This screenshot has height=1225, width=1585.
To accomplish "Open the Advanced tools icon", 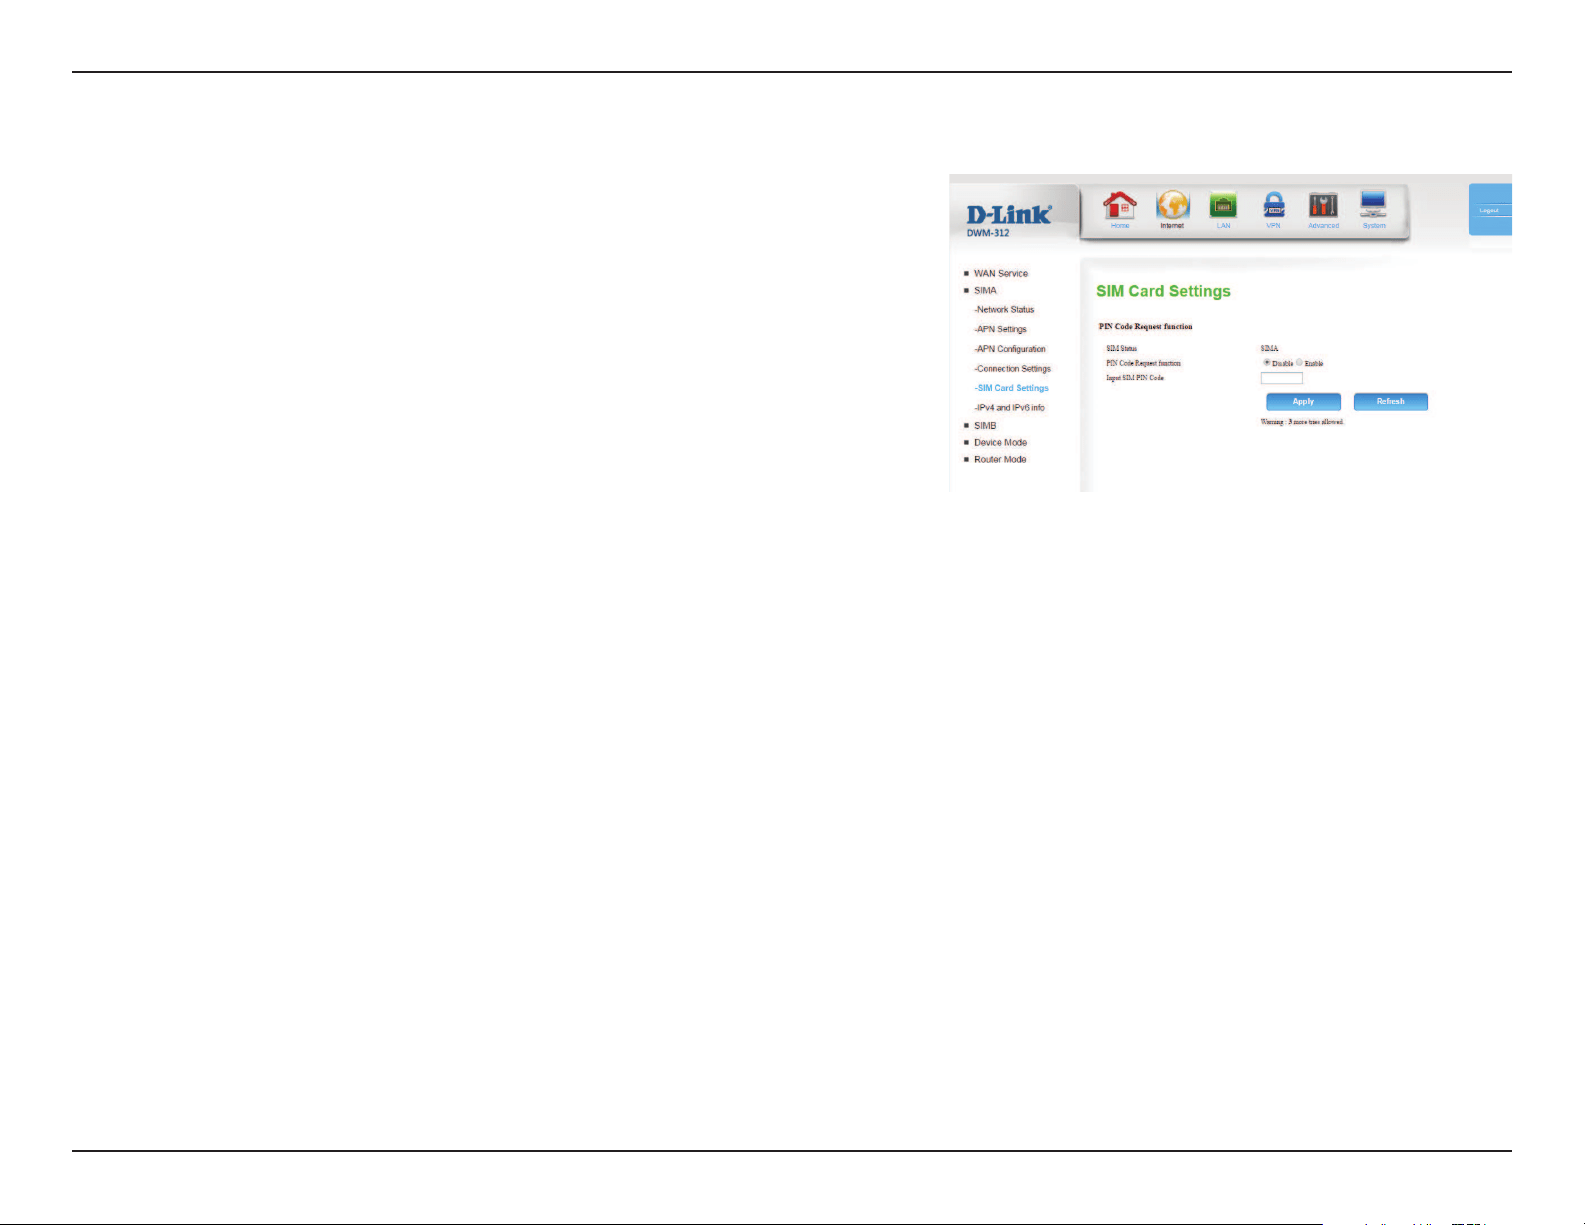I will (x=1323, y=205).
